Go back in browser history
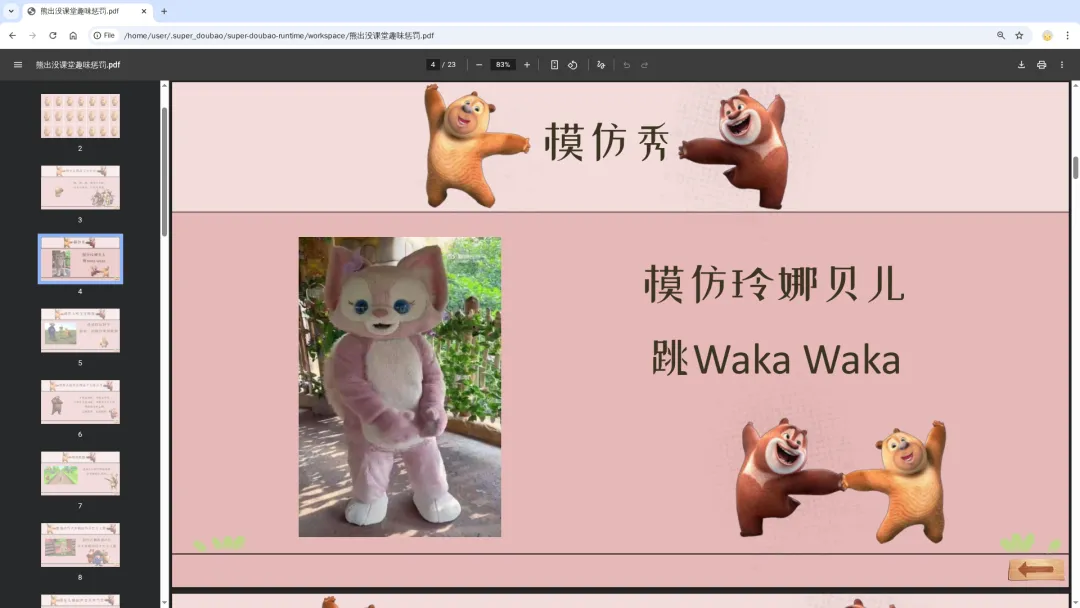The image size is (1080, 608). [12, 35]
